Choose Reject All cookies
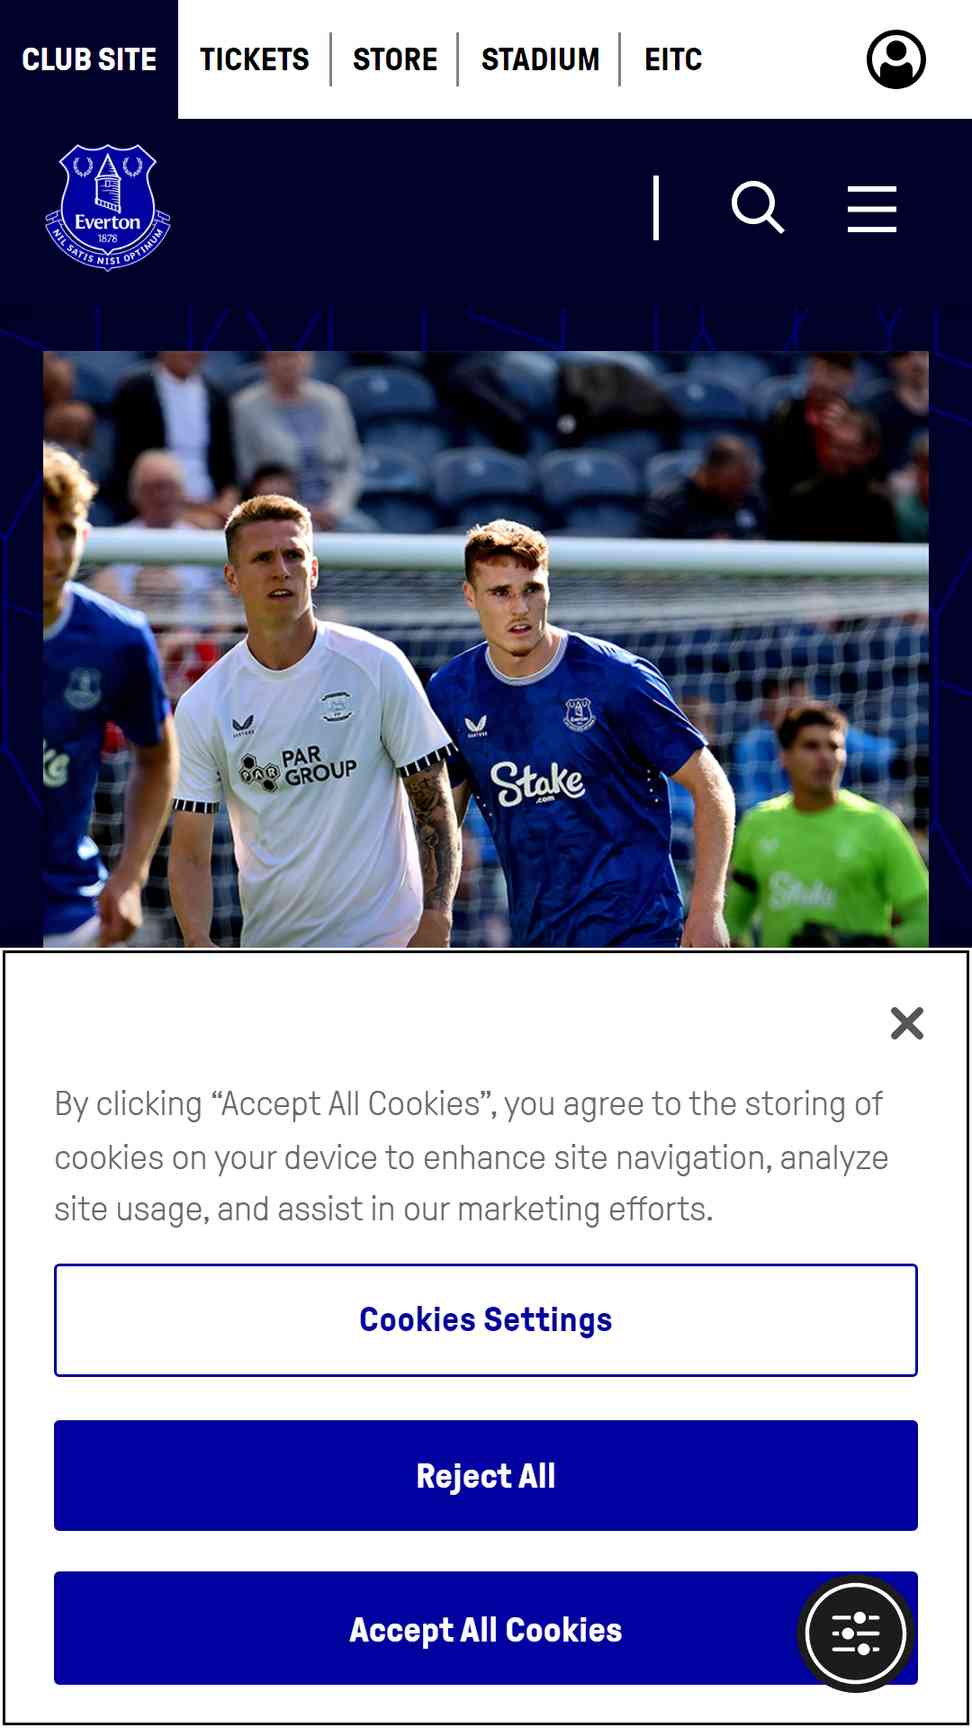 [x=486, y=1475]
